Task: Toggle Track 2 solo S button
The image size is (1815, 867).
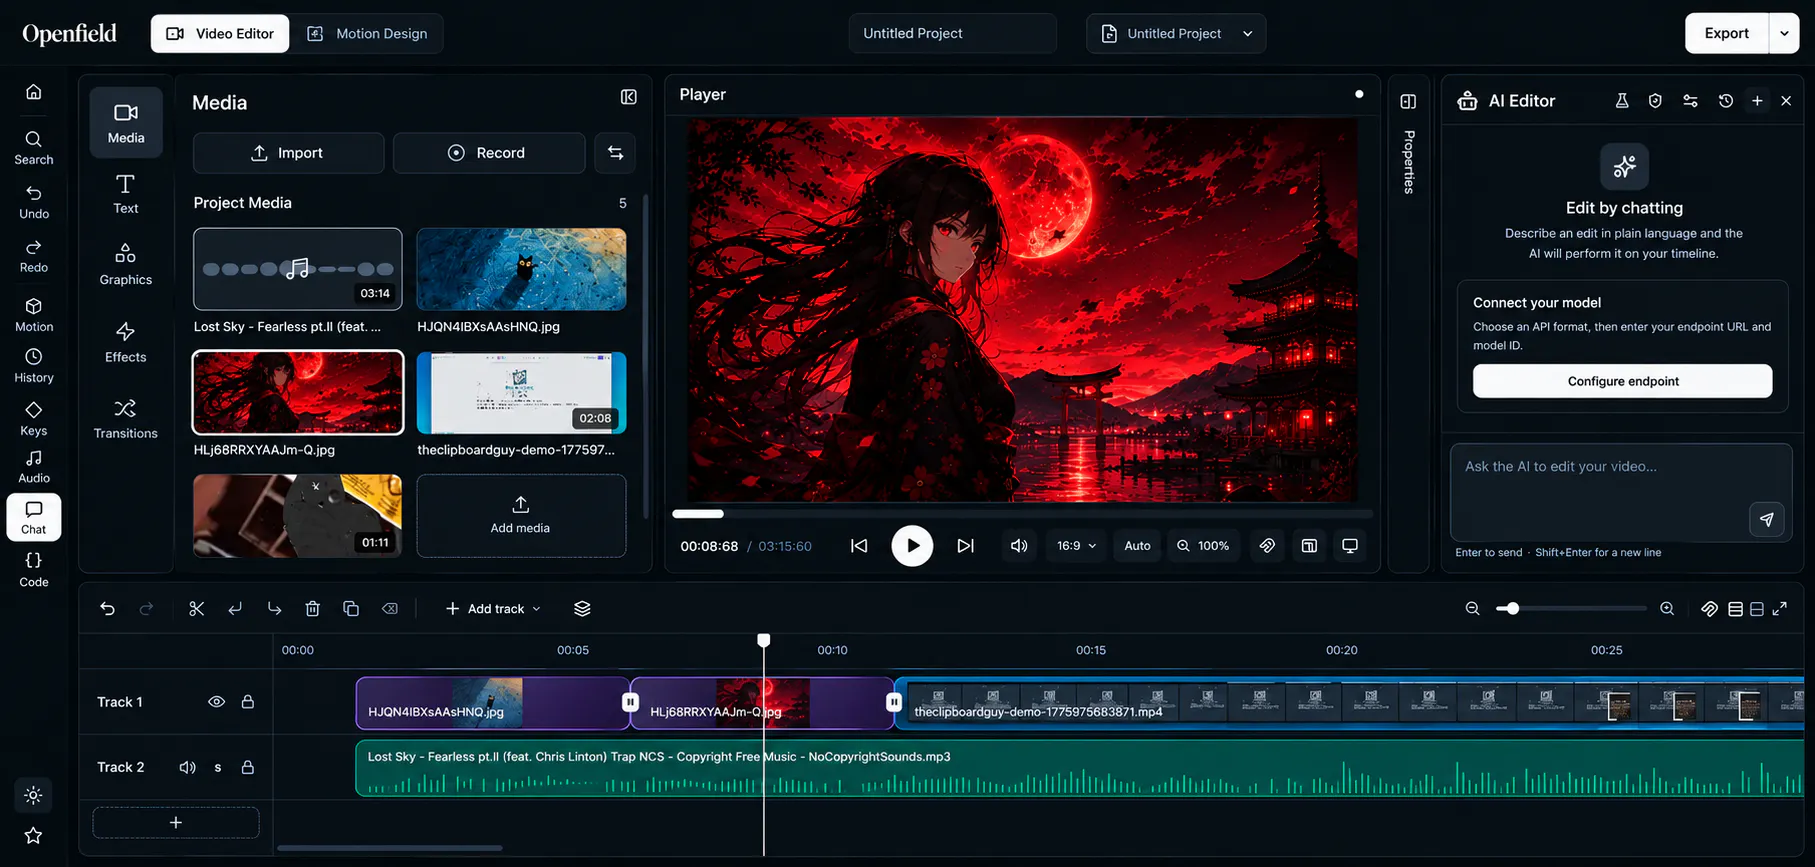Action: [218, 767]
